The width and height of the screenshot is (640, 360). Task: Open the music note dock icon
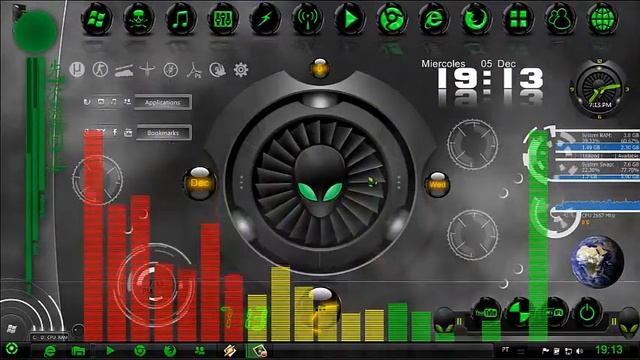181,19
